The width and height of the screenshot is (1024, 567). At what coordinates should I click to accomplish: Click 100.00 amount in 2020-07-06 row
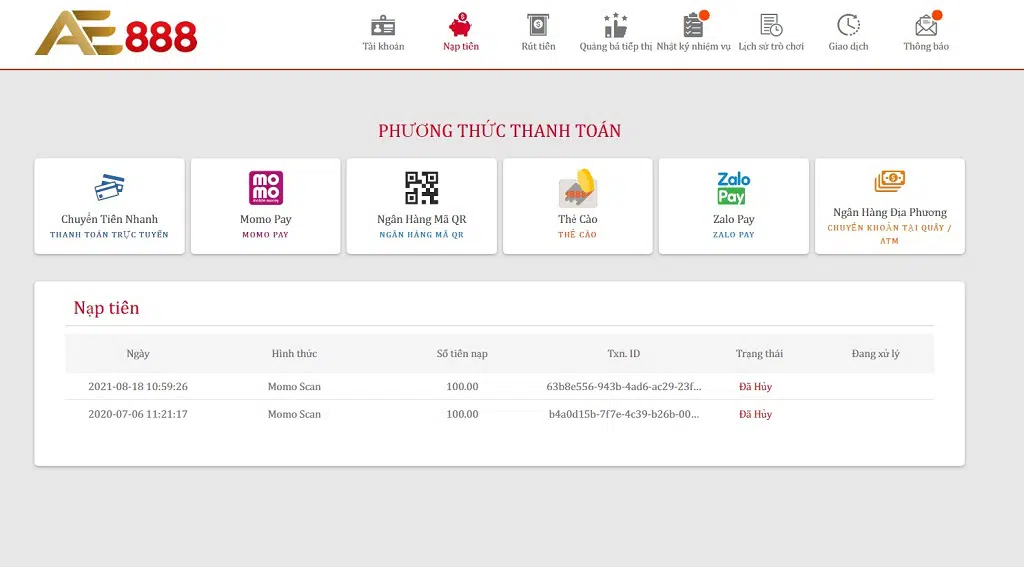click(462, 413)
